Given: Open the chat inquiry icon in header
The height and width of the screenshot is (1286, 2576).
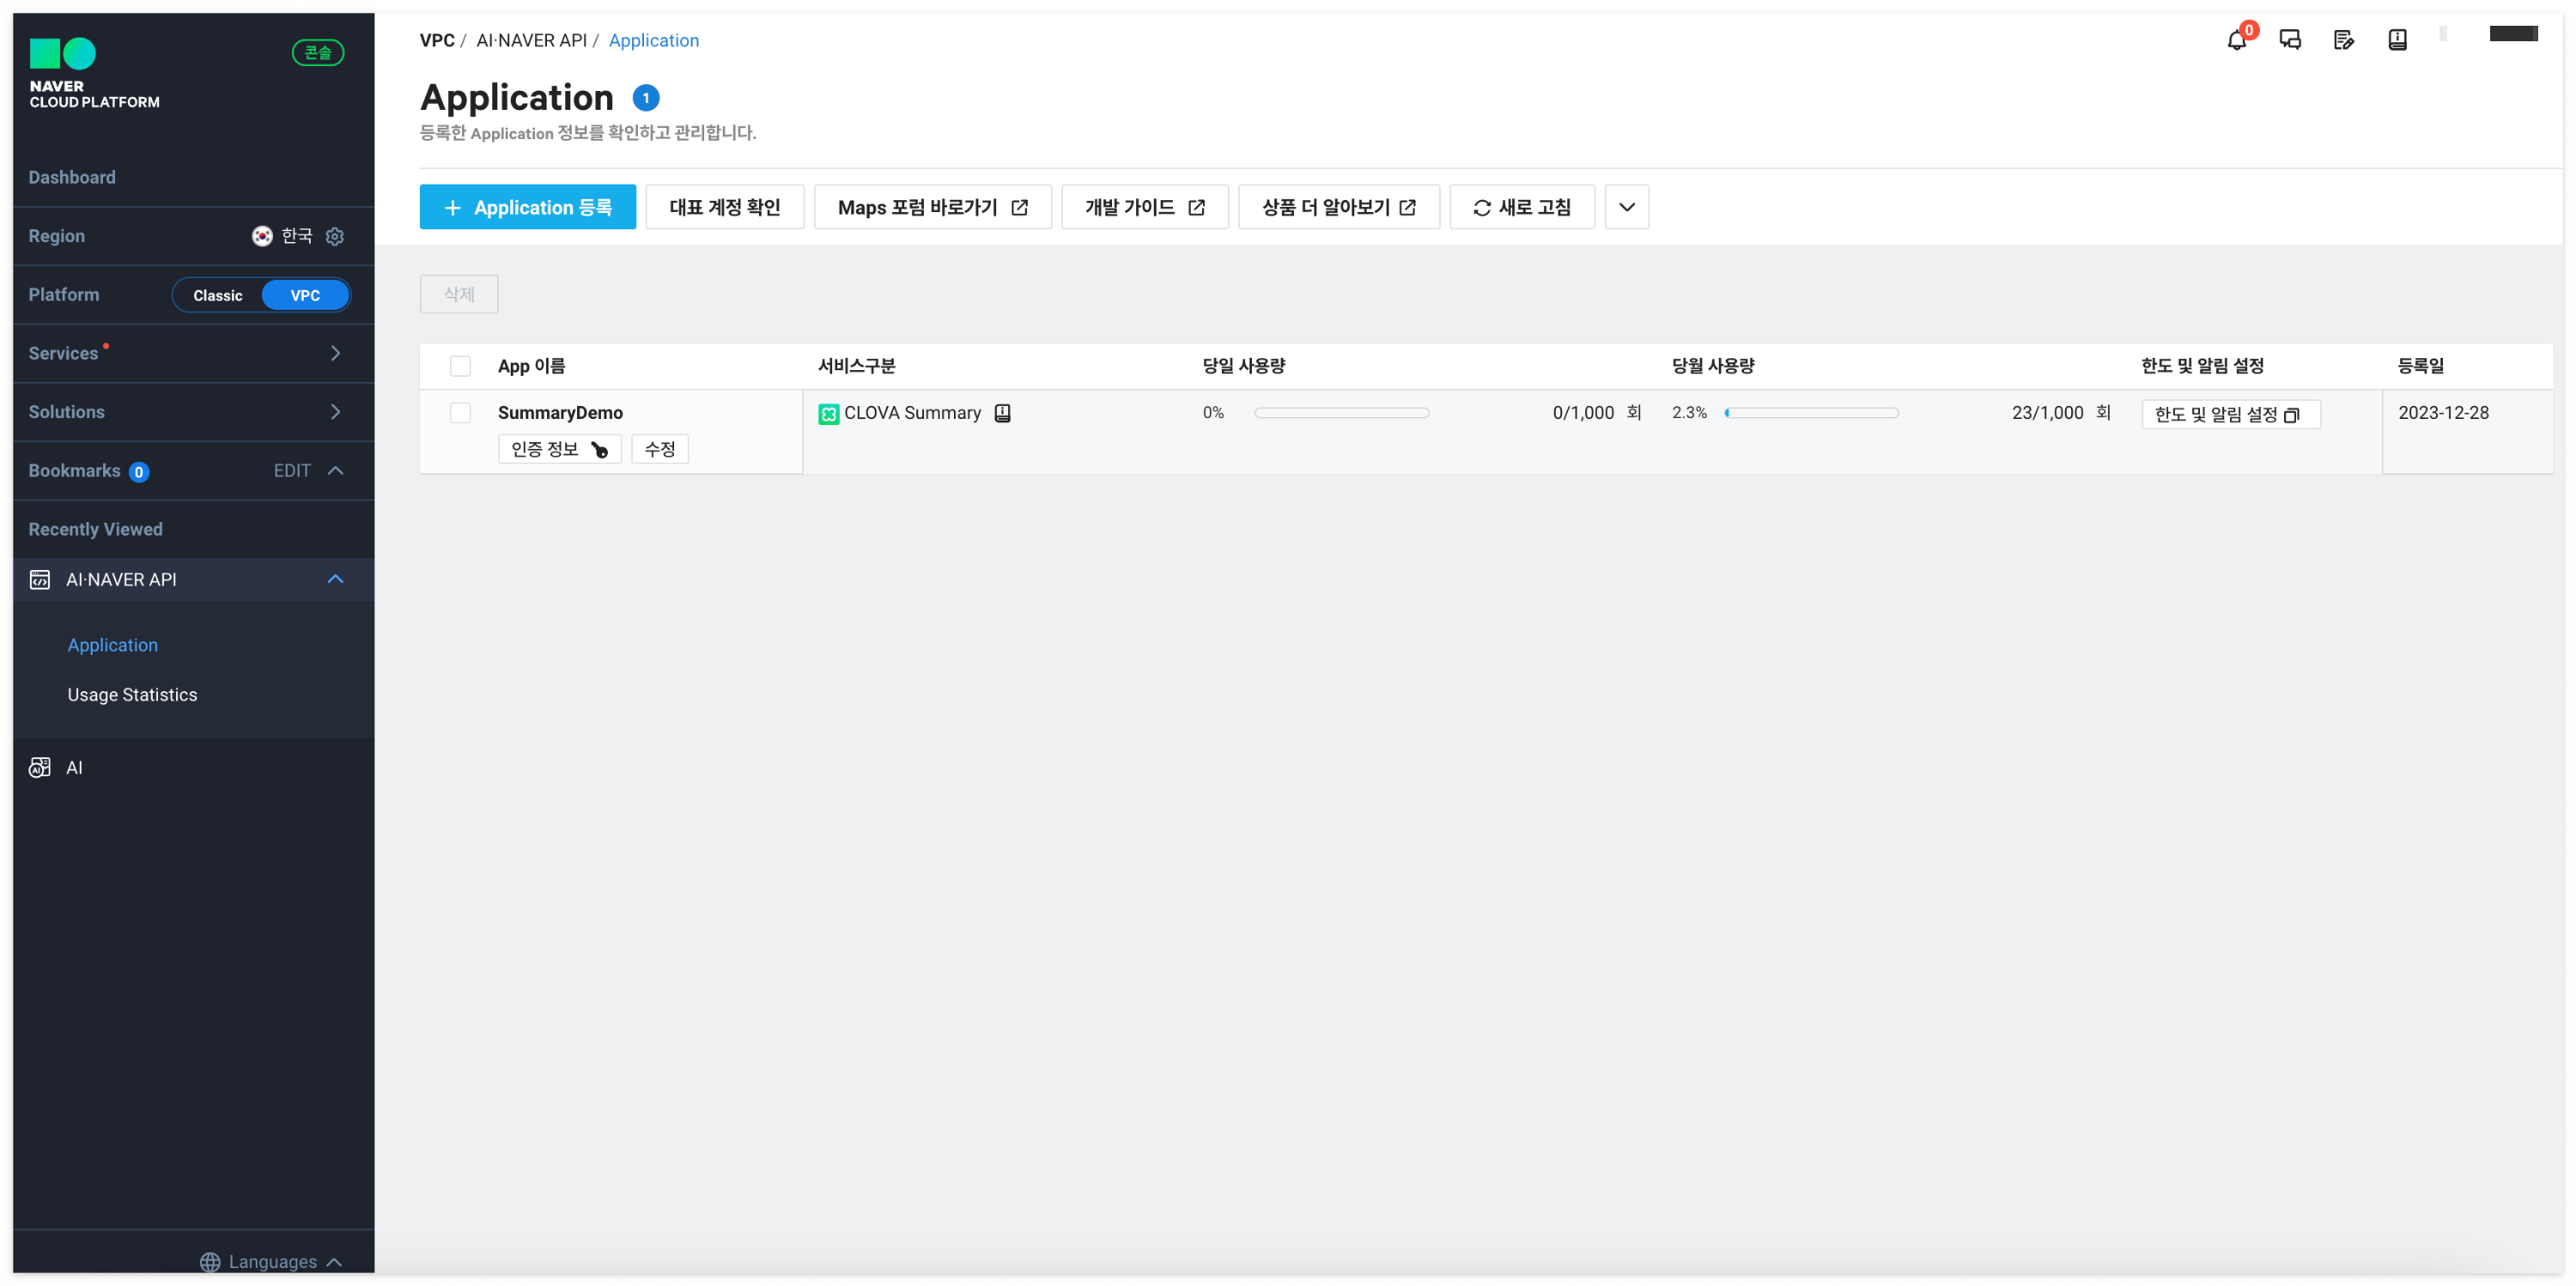Looking at the screenshot, I should click(x=2290, y=40).
